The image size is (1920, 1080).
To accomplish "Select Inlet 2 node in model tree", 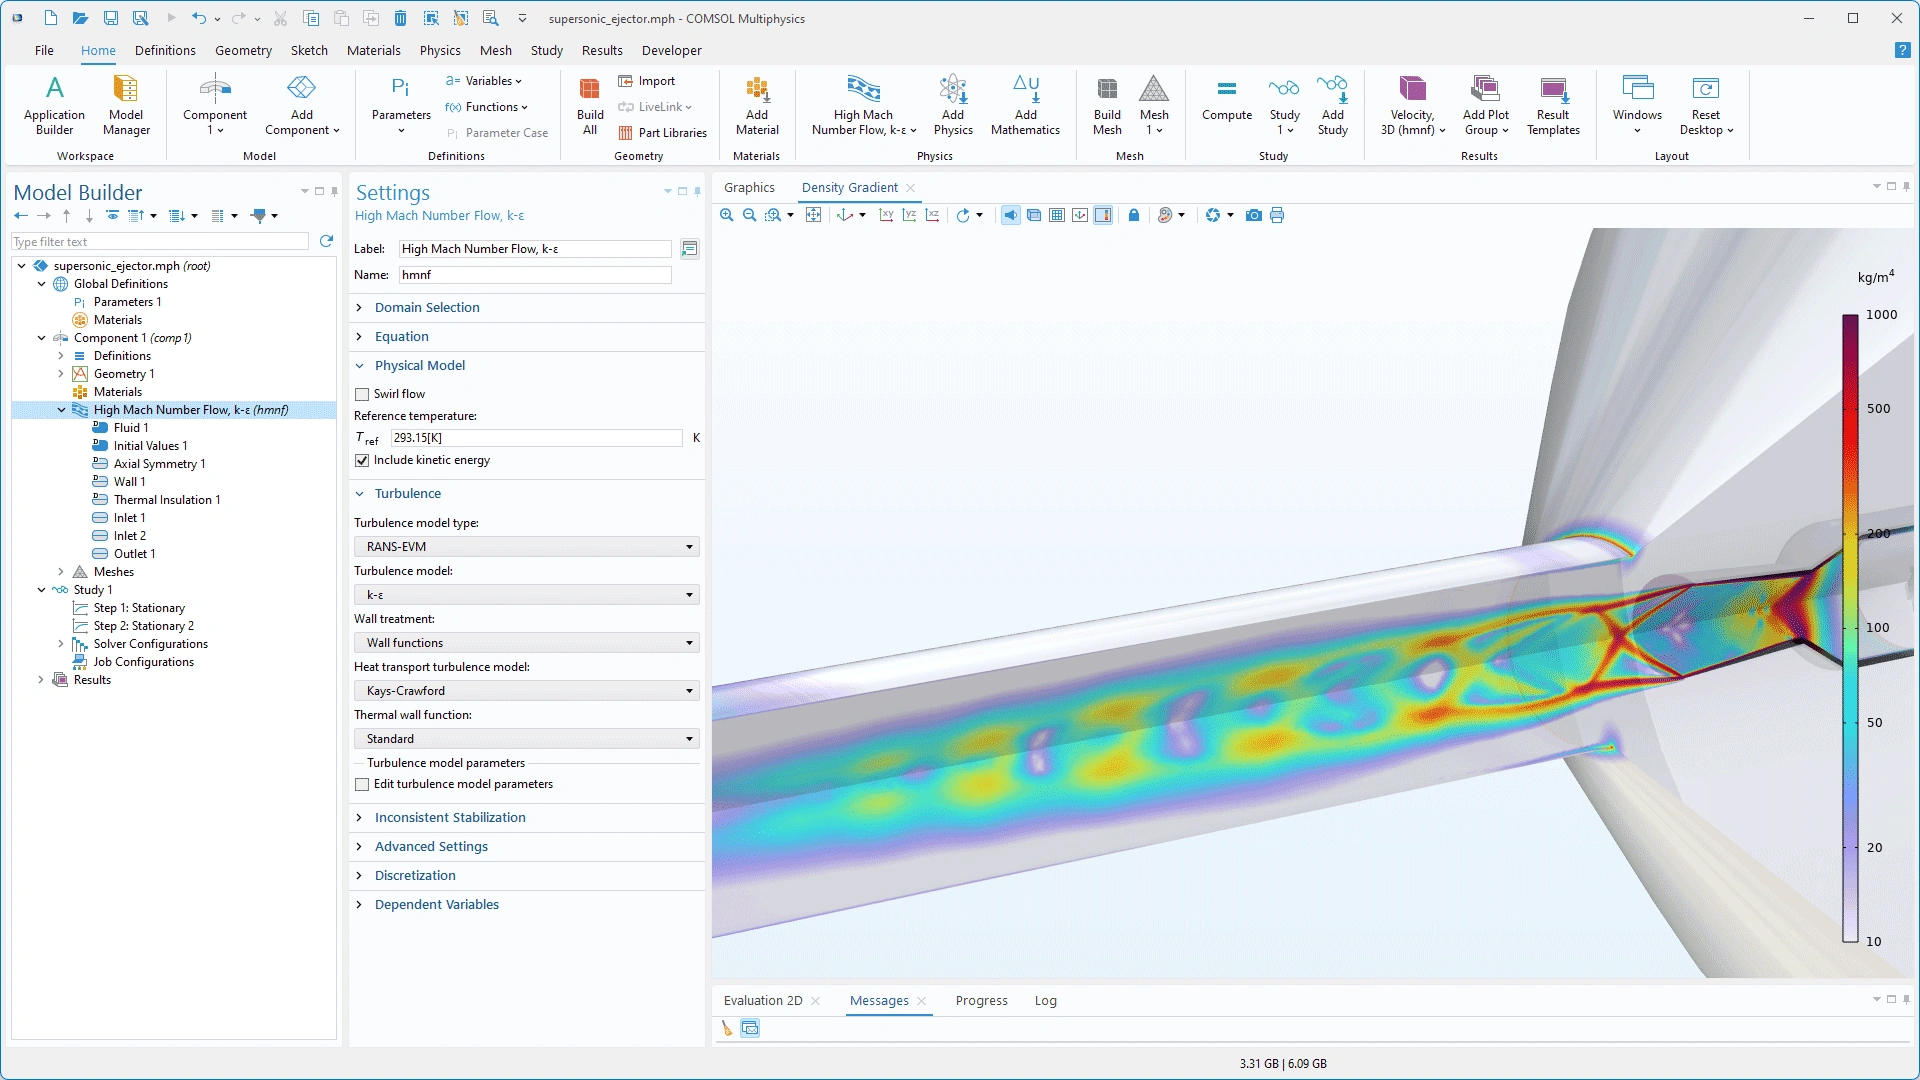I will click(129, 536).
